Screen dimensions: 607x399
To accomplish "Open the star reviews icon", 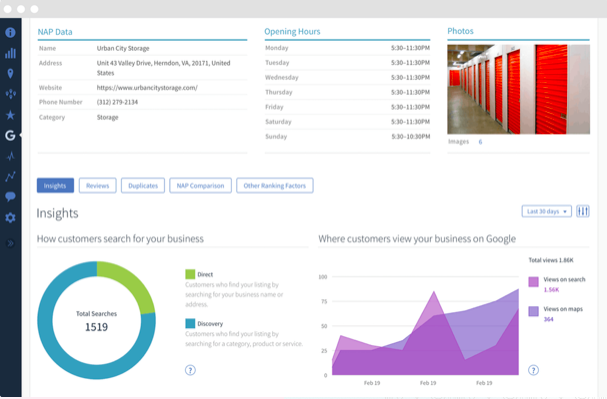I will (10, 115).
